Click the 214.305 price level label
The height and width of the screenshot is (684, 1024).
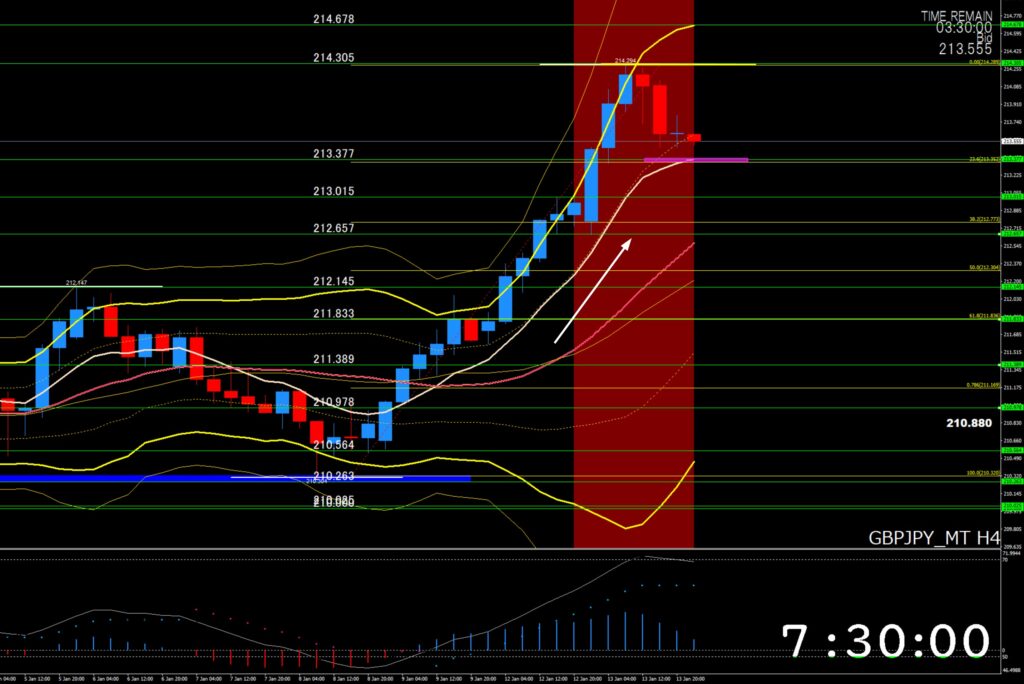pyautogui.click(x=334, y=58)
